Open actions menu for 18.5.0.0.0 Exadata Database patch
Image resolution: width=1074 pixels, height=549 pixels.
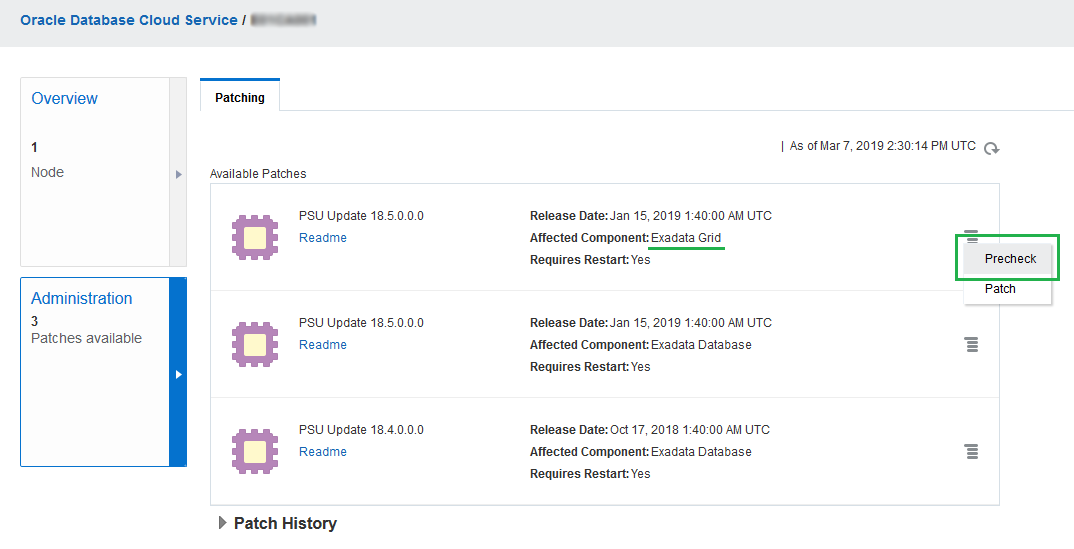click(x=971, y=344)
